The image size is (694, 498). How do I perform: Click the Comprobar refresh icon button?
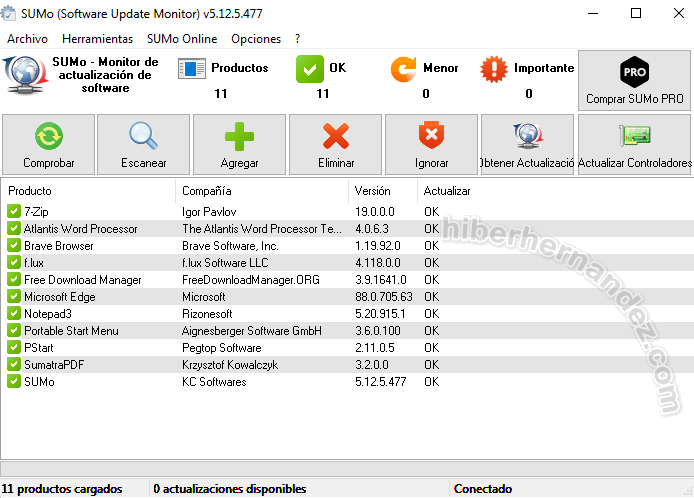(x=48, y=144)
